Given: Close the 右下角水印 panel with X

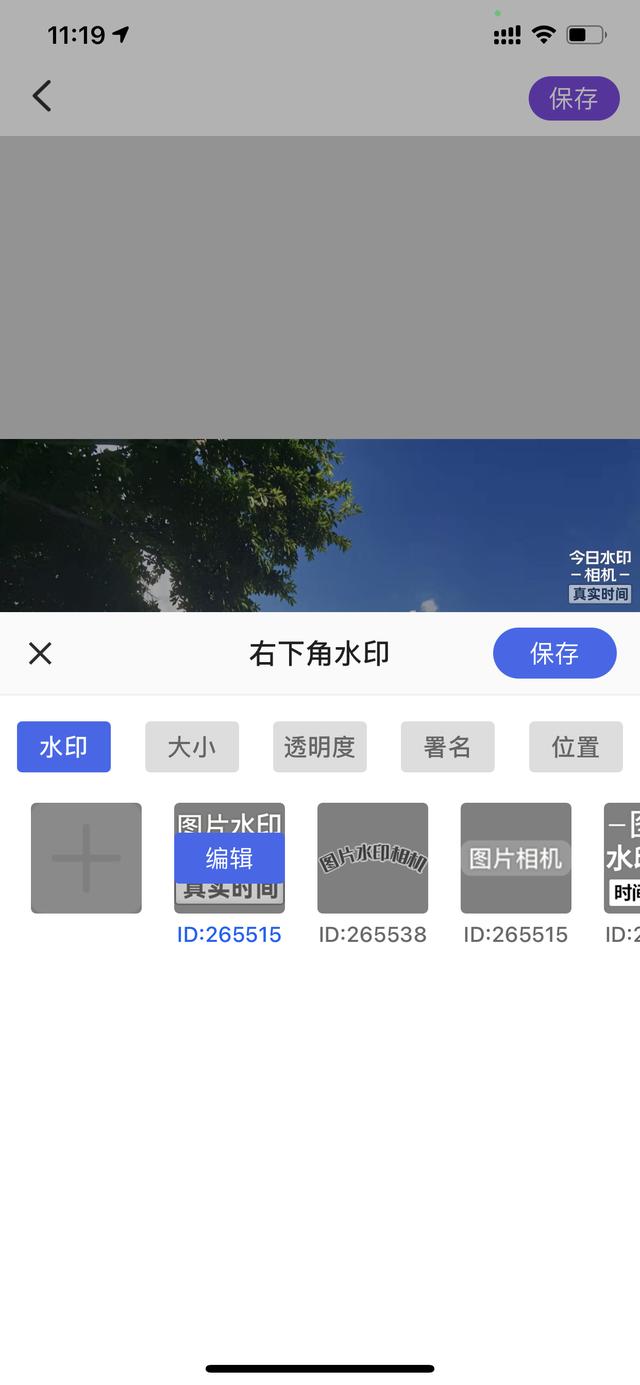Looking at the screenshot, I should [x=40, y=653].
